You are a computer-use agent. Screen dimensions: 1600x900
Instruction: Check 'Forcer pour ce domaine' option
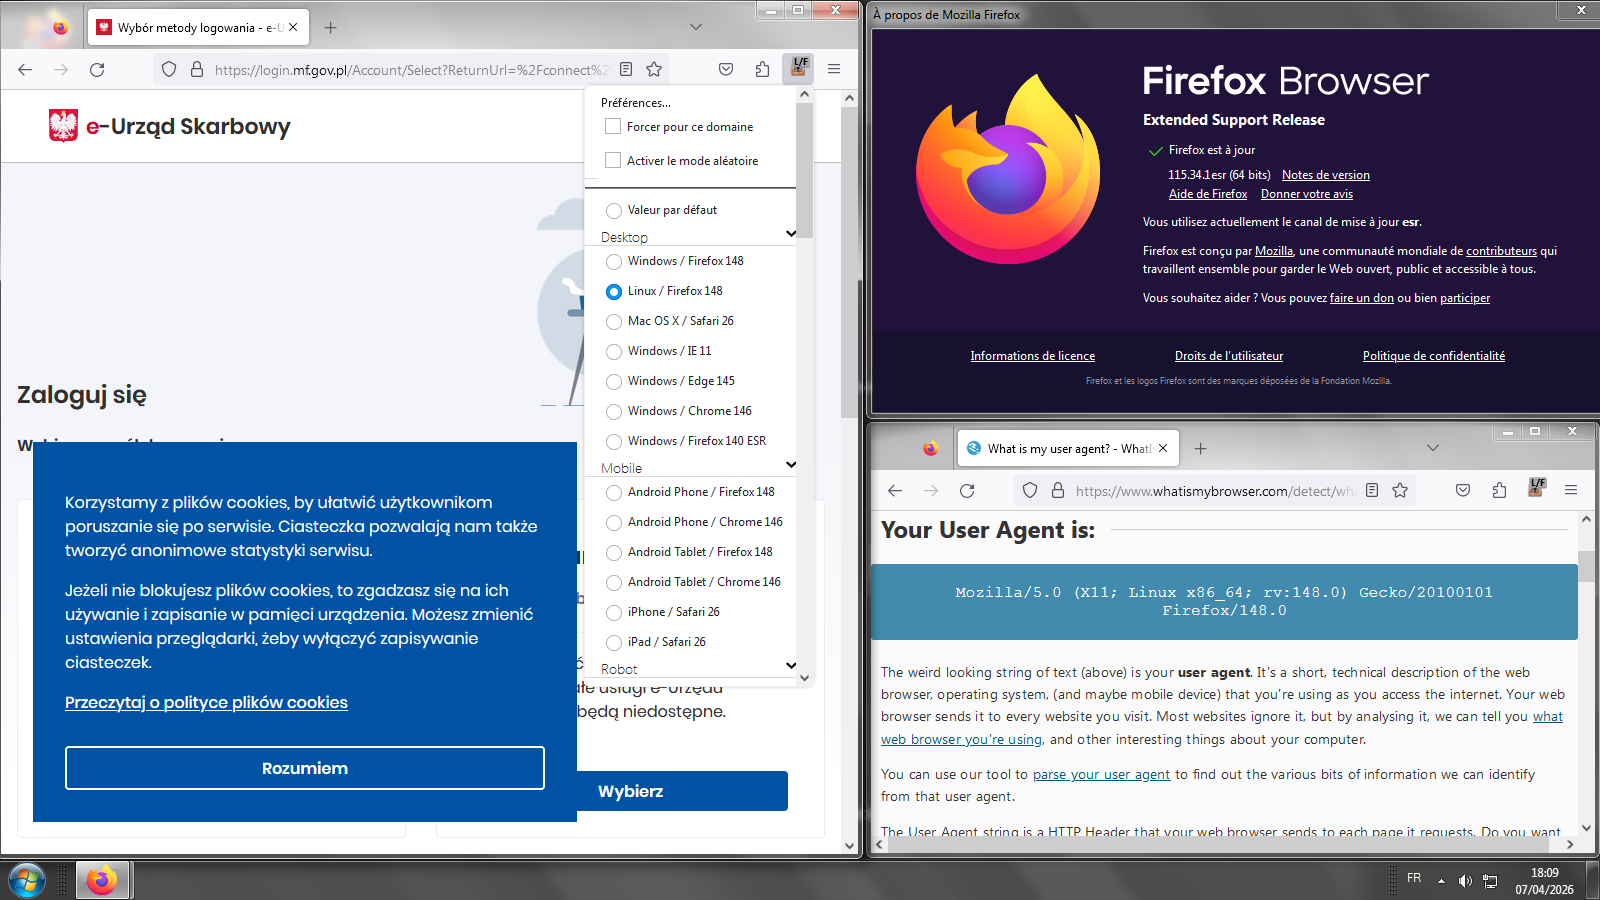[613, 127]
